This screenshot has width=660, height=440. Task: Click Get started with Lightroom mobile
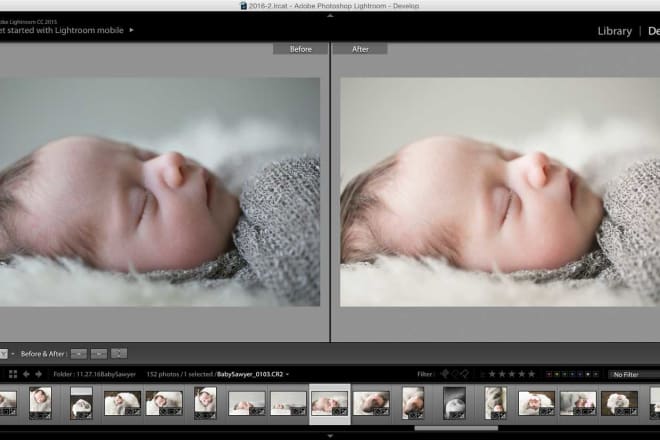point(62,30)
